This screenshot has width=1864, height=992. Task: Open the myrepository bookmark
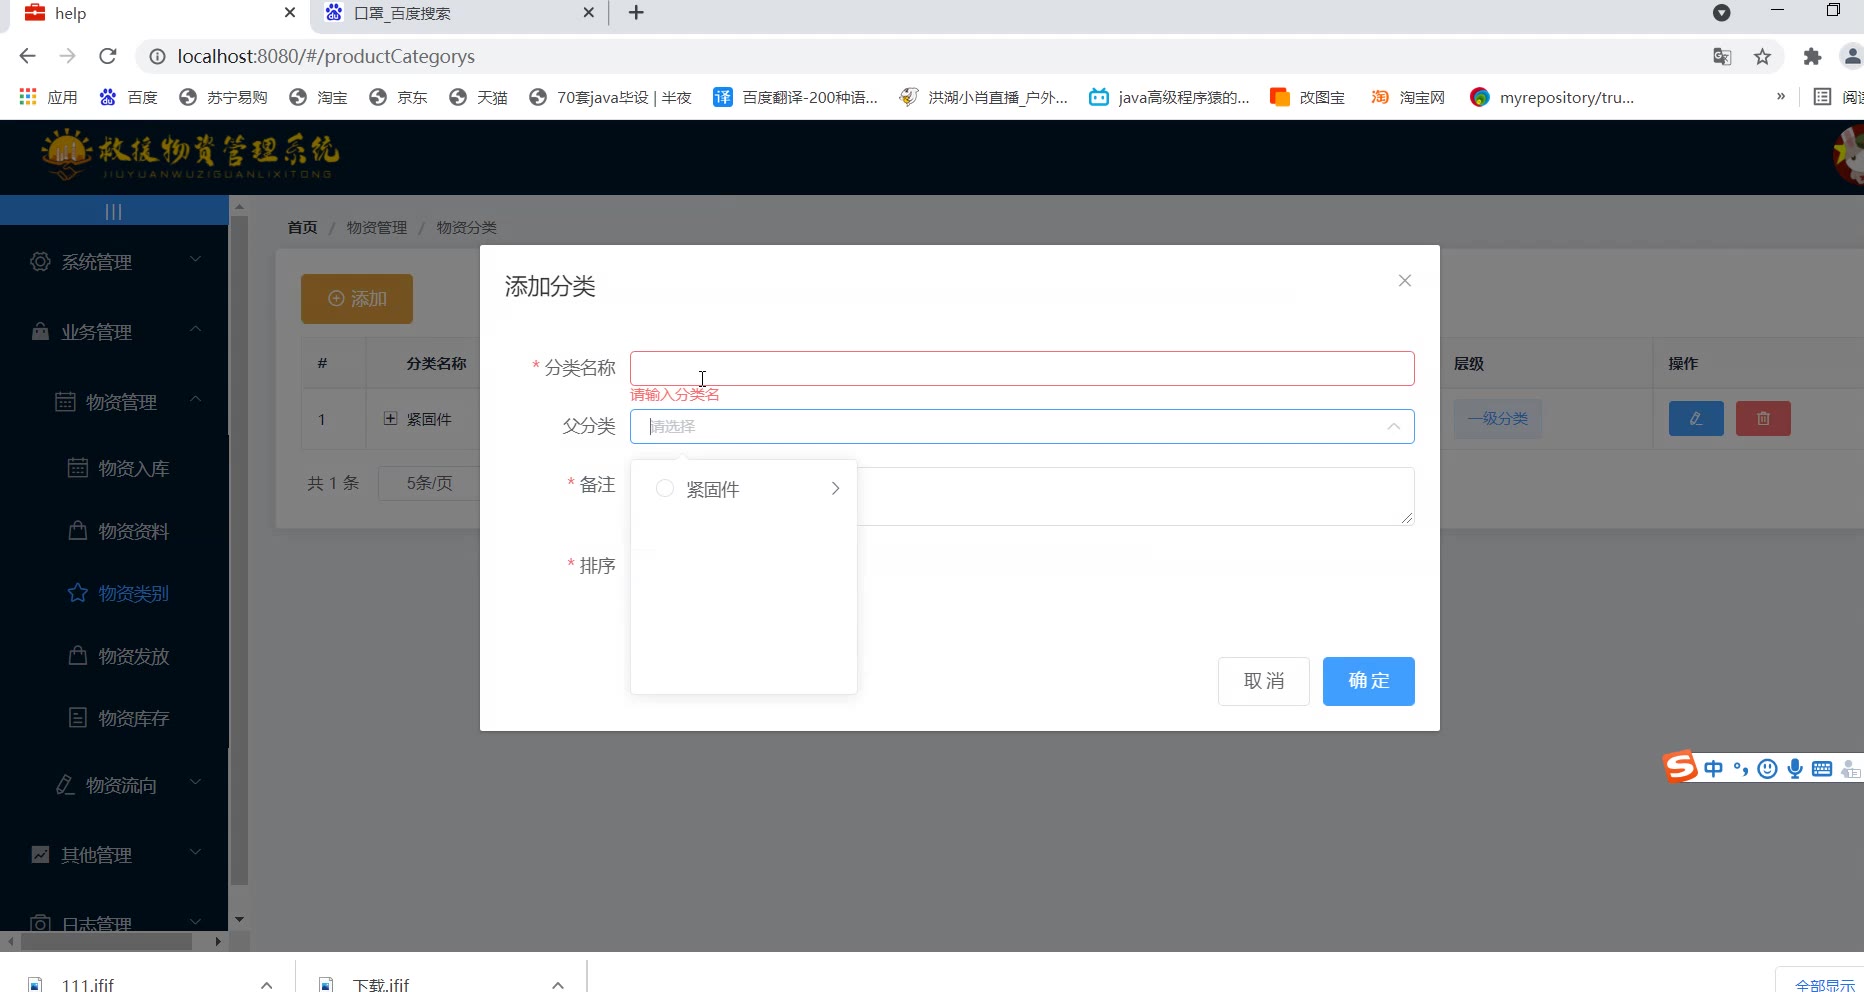(x=1552, y=97)
